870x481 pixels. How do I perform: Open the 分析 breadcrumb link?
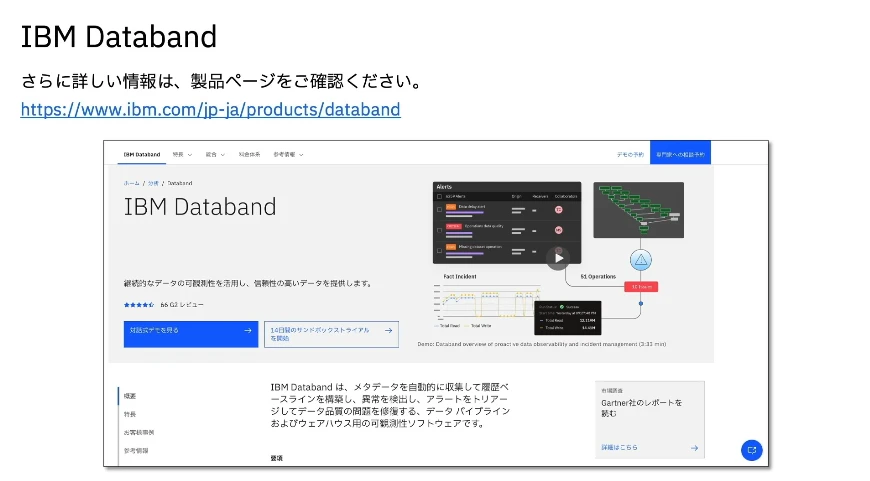pyautogui.click(x=153, y=183)
